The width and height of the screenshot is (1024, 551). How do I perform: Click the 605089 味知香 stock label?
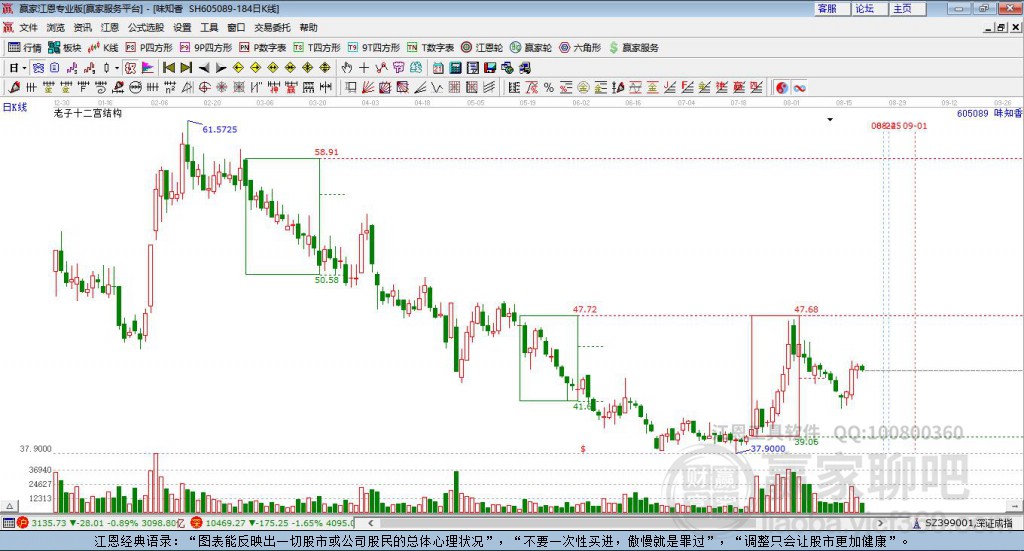tap(989, 114)
